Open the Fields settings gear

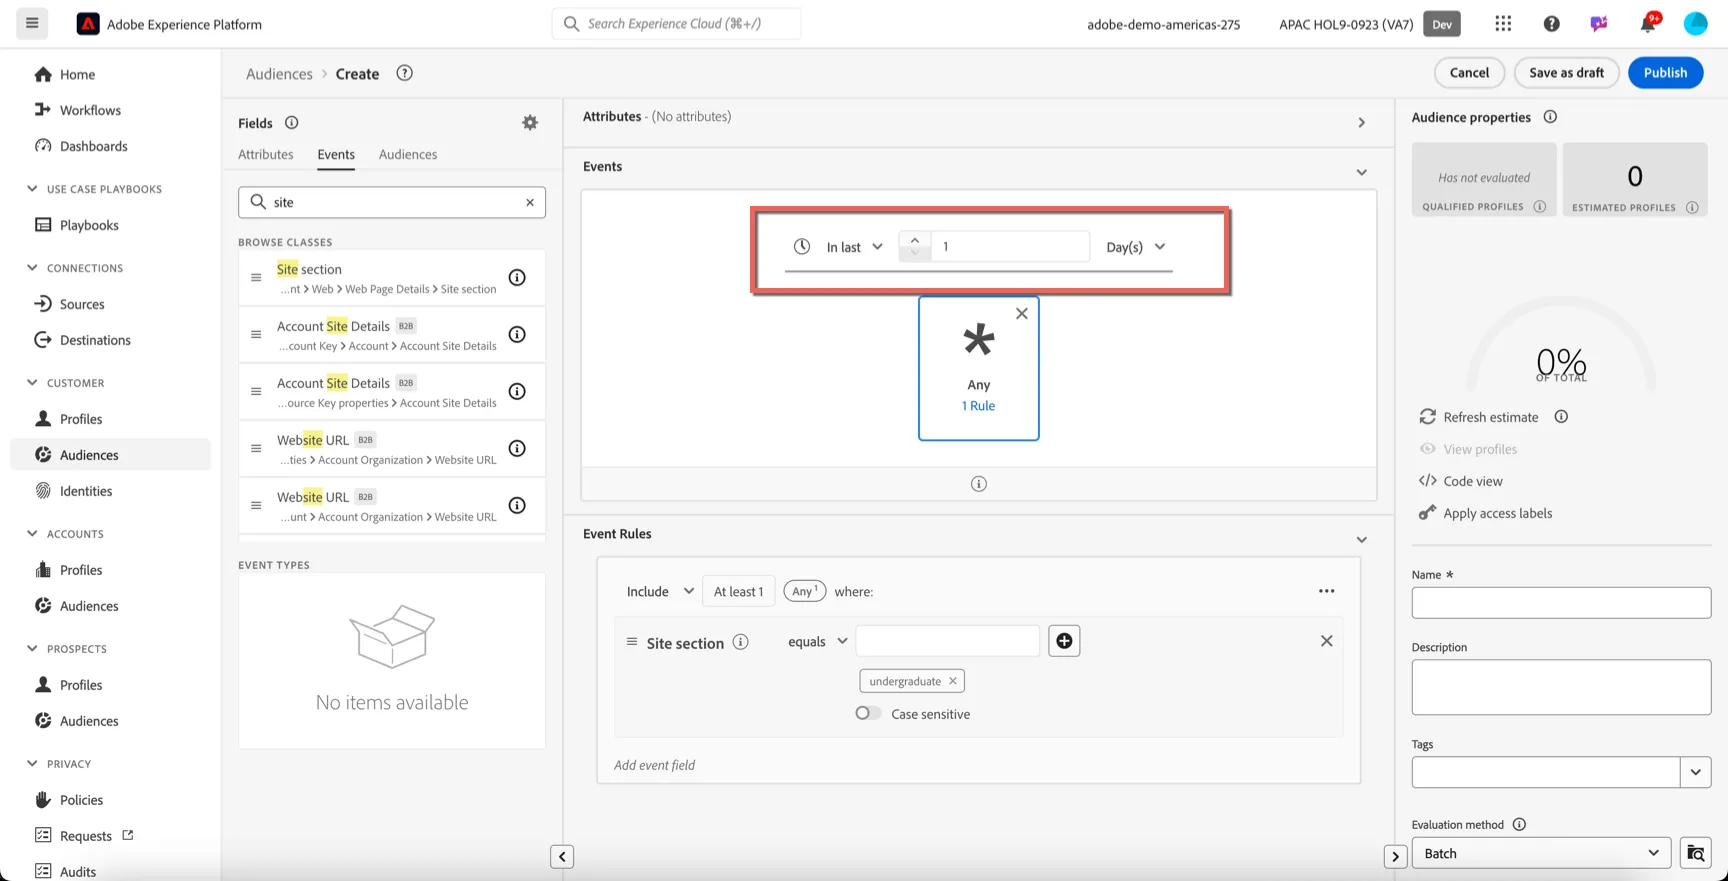[530, 123]
